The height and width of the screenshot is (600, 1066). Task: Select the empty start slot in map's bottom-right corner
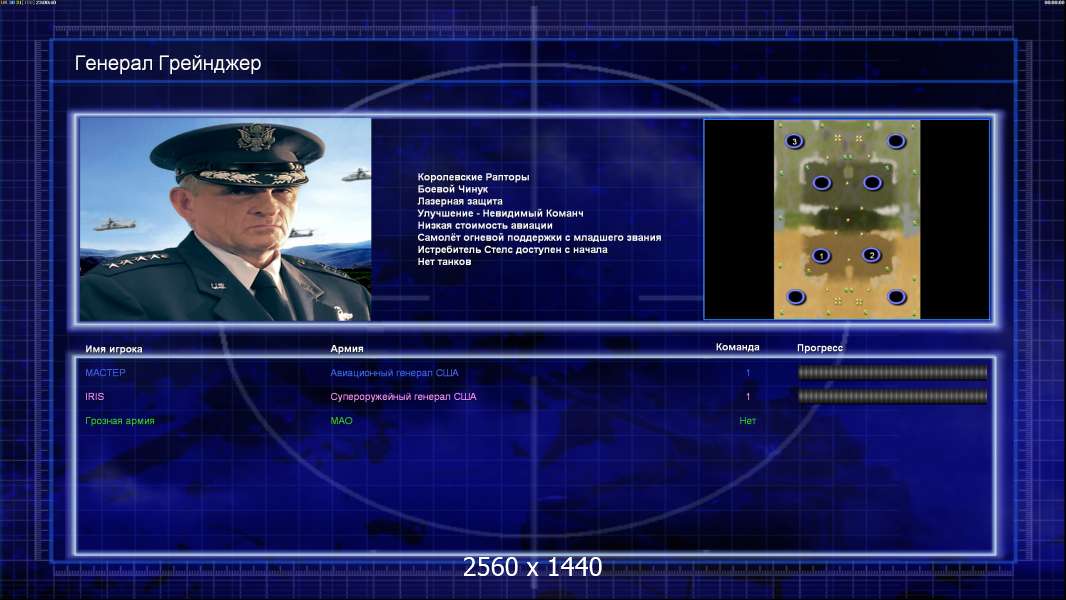pos(897,297)
